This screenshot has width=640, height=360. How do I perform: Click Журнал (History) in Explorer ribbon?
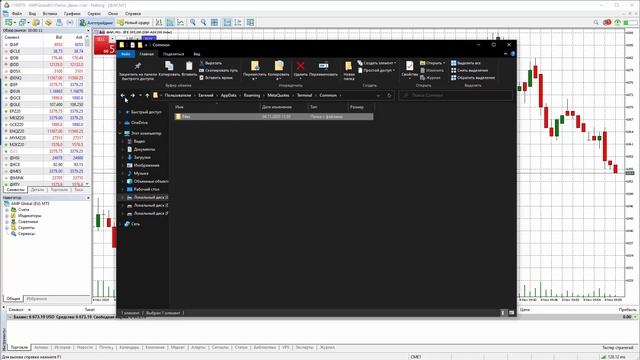(430, 78)
